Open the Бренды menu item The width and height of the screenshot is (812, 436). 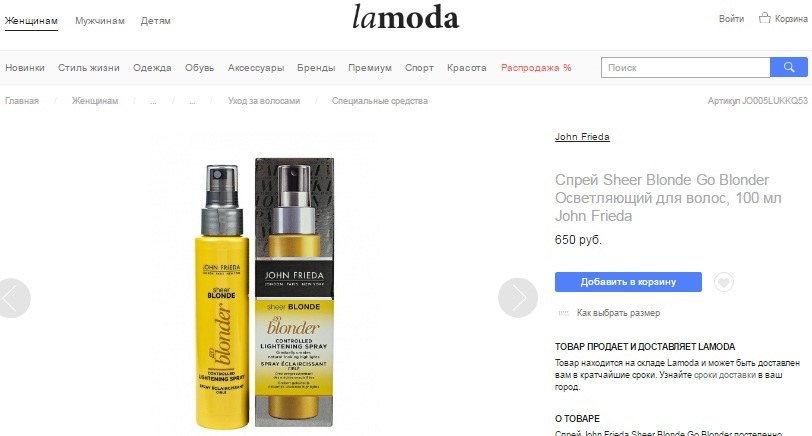point(316,68)
